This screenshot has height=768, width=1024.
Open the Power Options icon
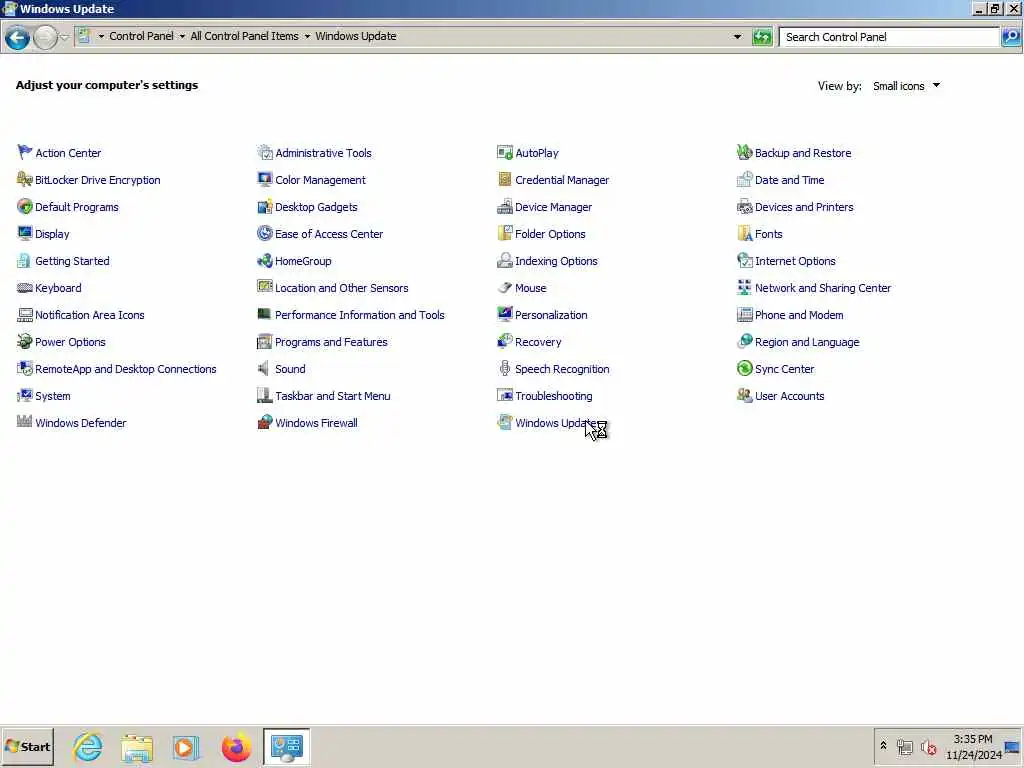coord(25,341)
